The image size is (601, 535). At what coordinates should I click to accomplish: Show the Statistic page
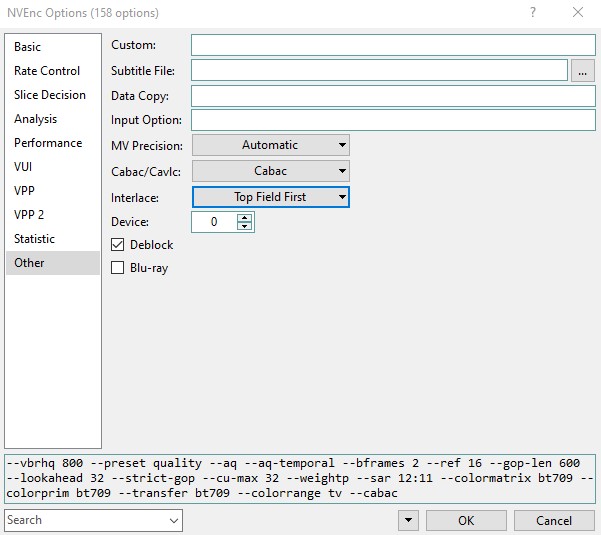click(53, 239)
